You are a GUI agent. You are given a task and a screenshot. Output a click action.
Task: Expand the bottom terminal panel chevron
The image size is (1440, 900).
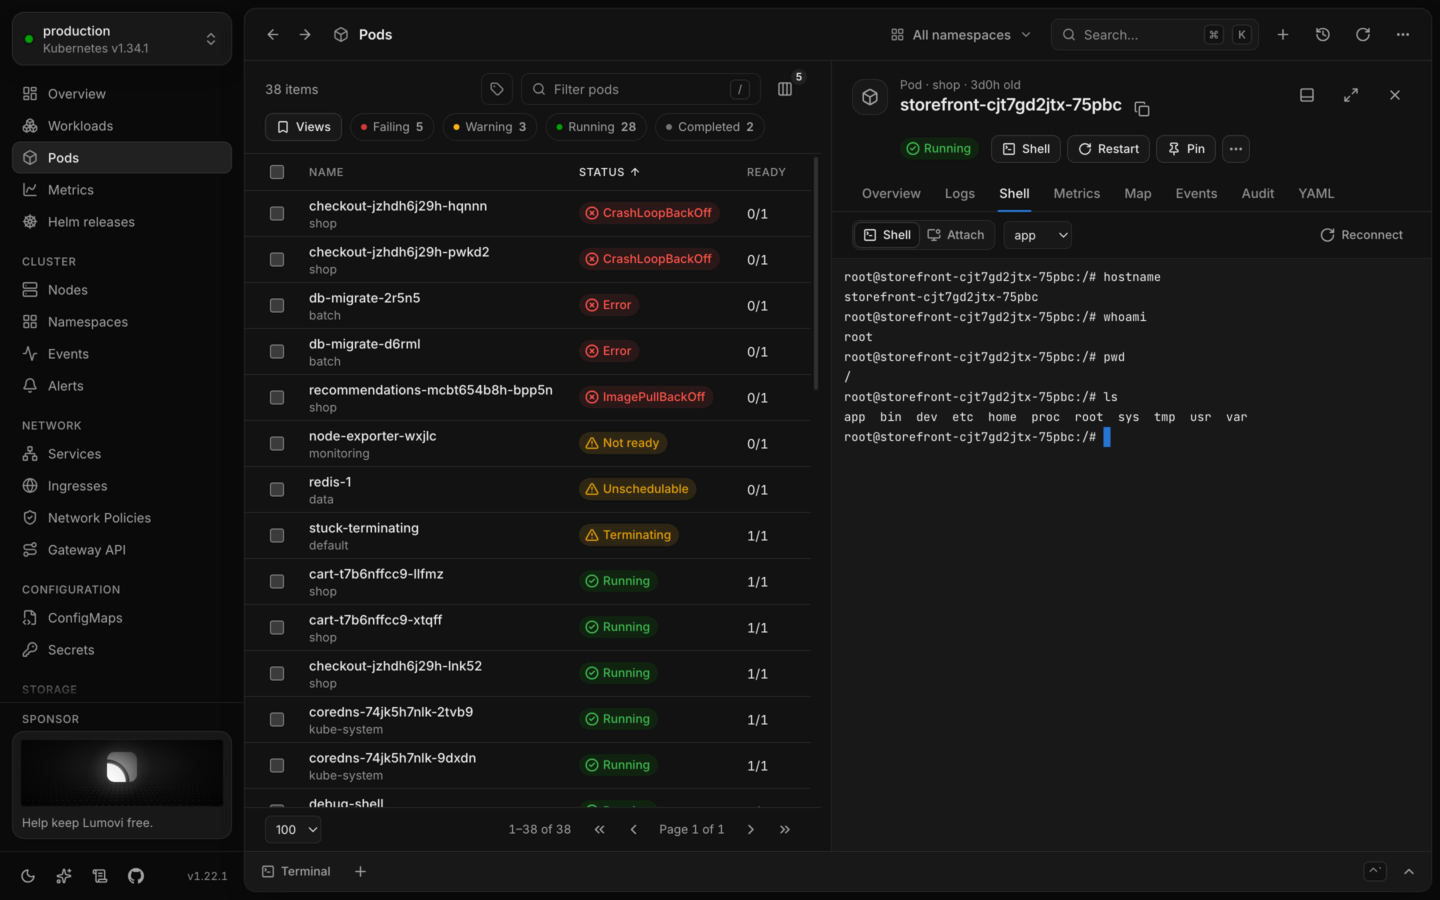point(1409,872)
